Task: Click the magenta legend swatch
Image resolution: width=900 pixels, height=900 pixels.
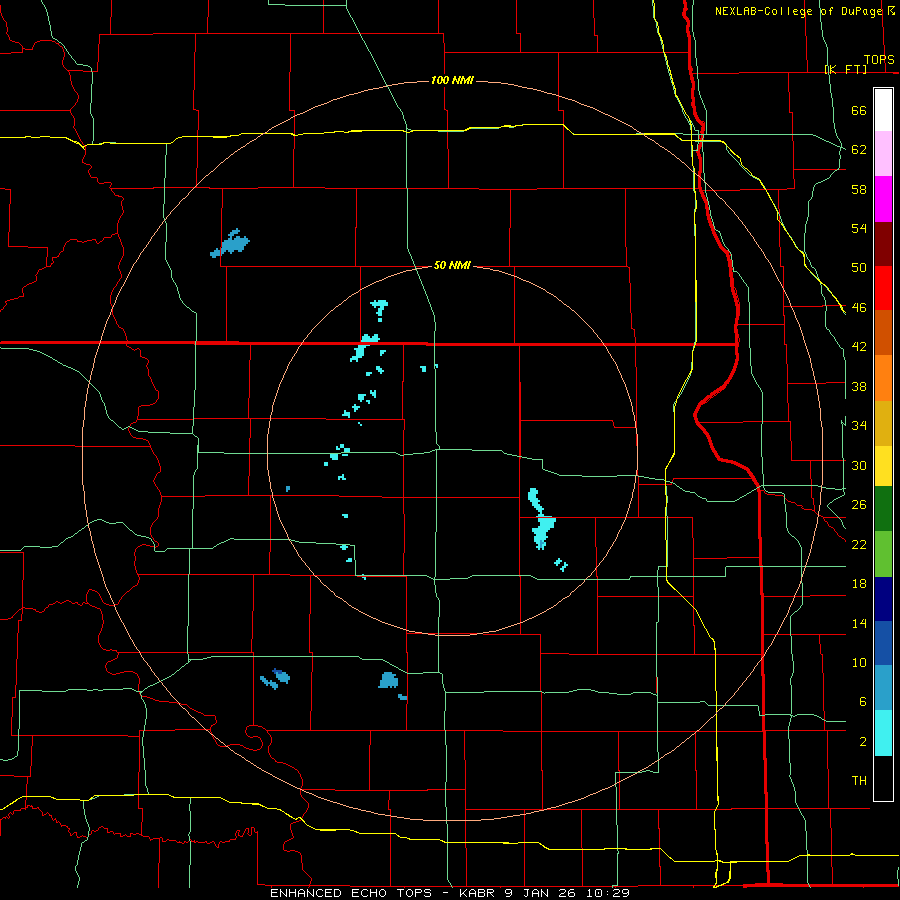Action: click(883, 199)
